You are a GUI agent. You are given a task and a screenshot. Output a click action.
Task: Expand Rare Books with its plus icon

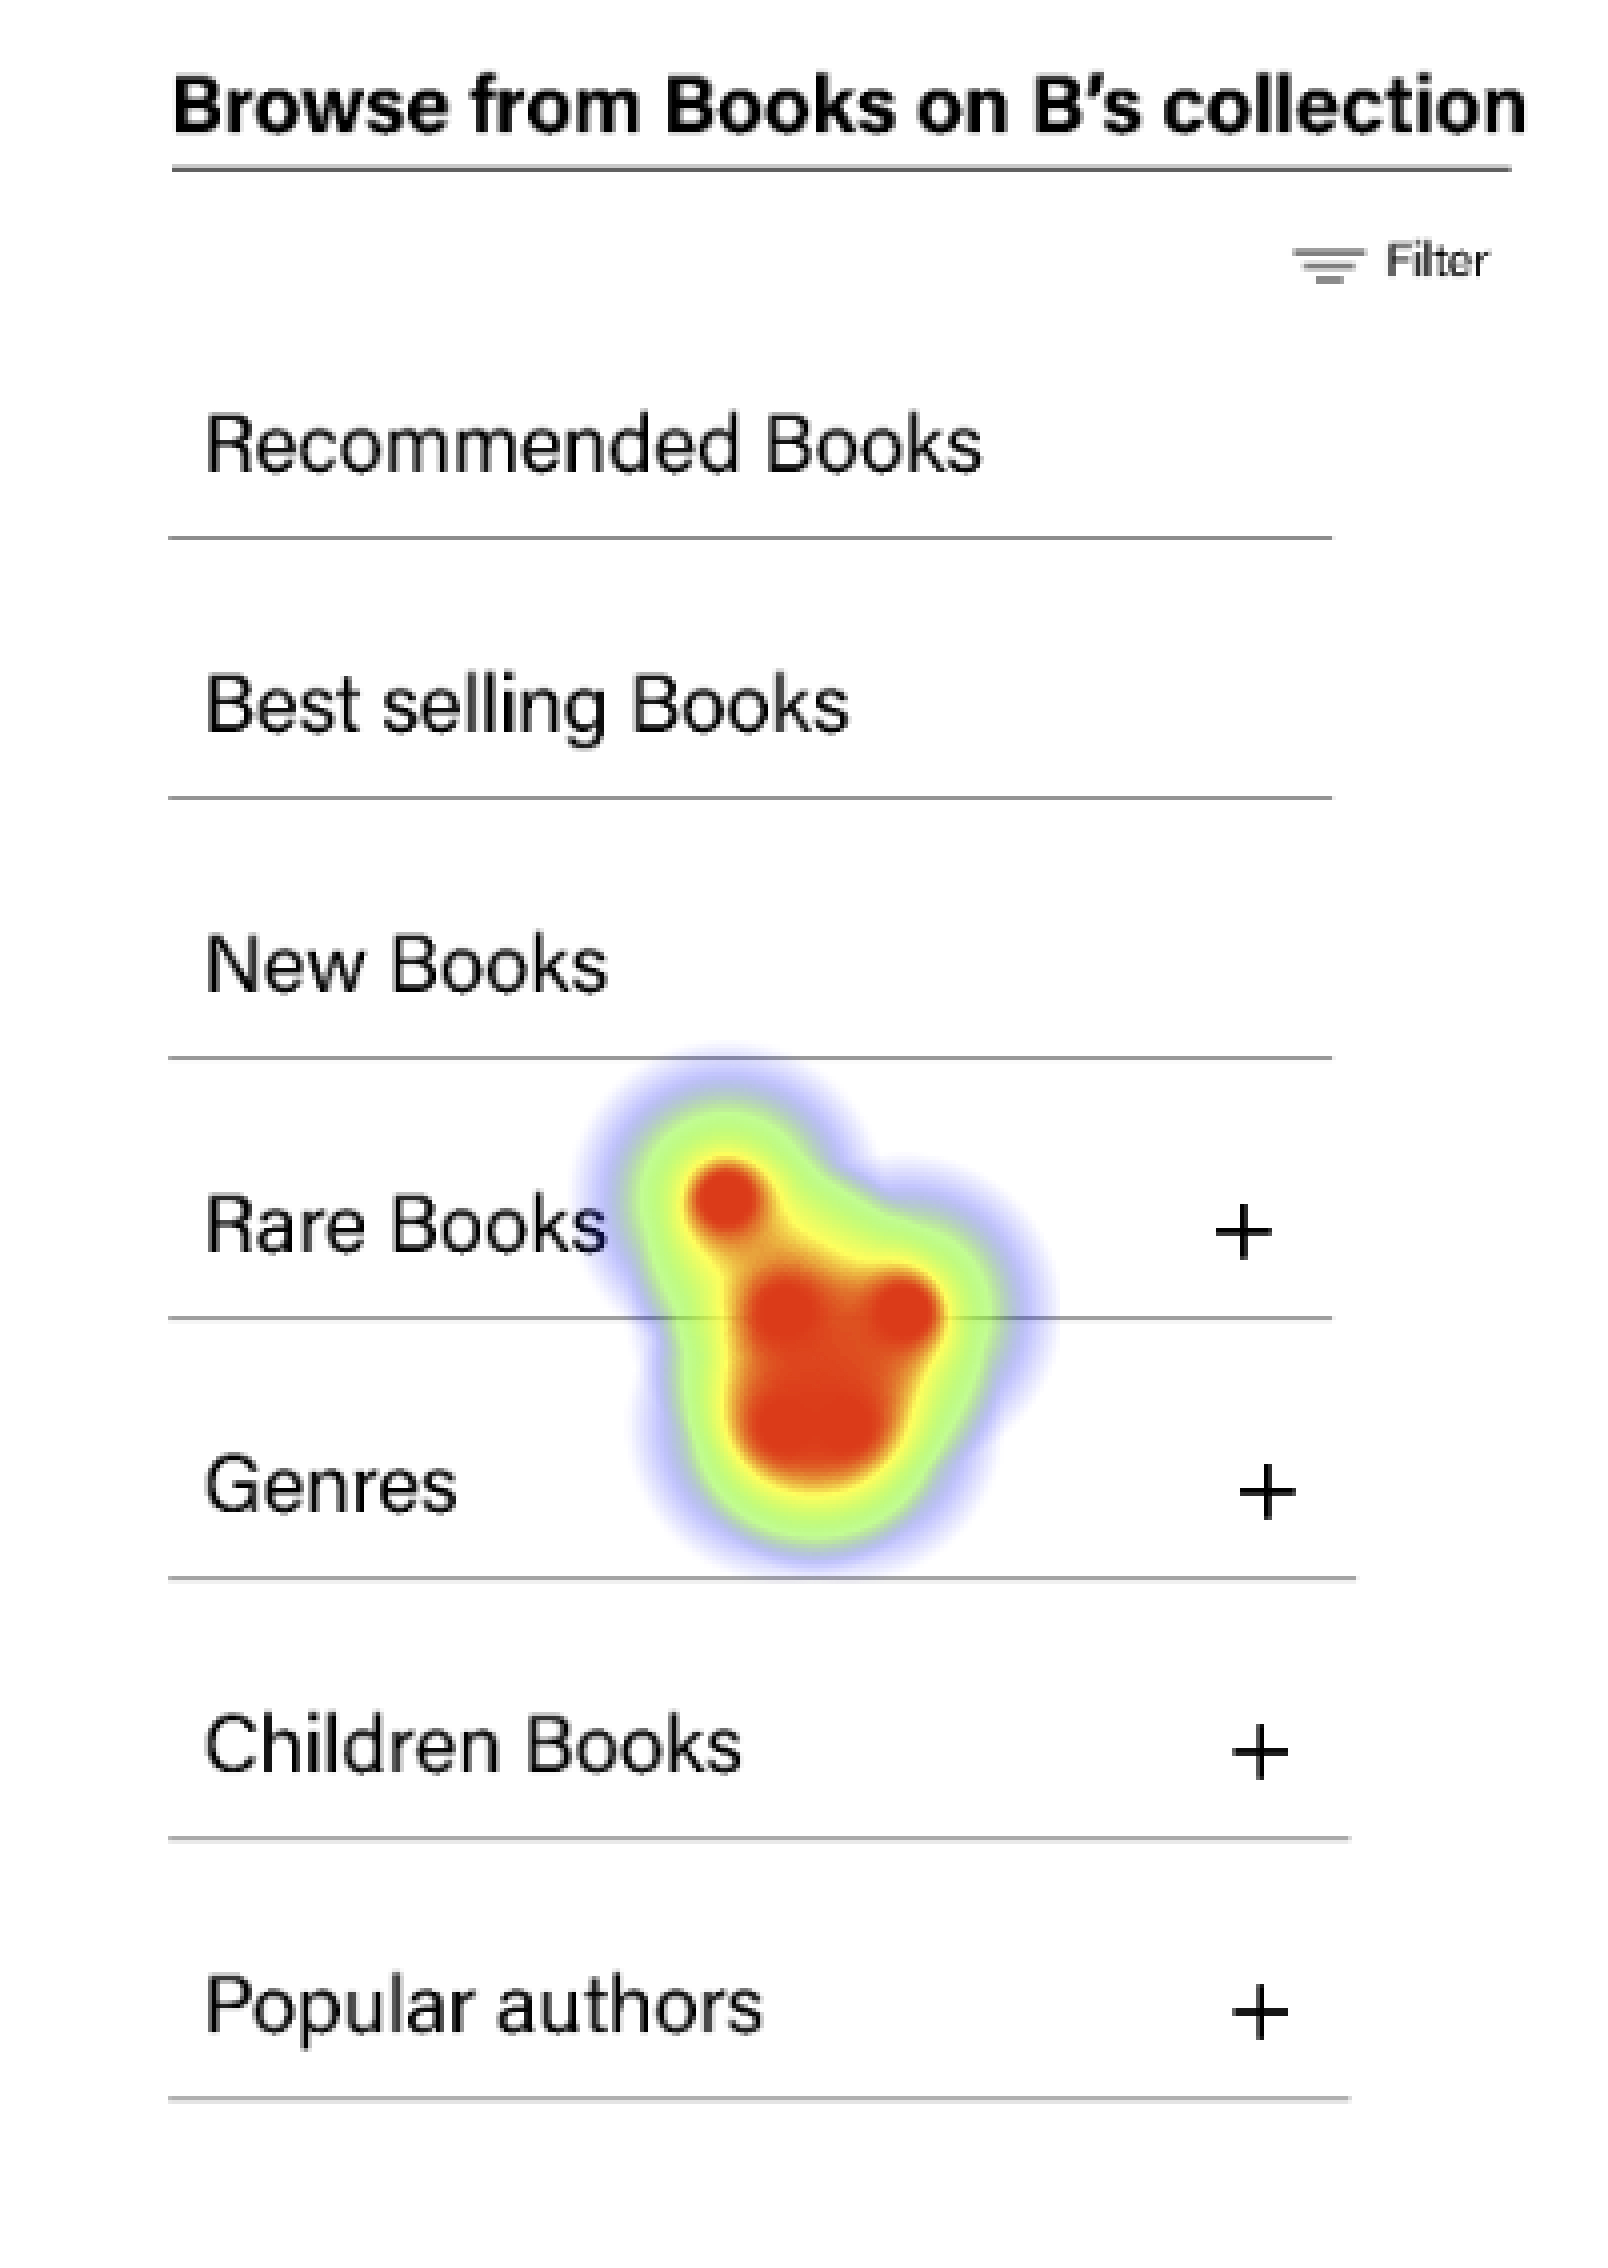(x=1243, y=1232)
